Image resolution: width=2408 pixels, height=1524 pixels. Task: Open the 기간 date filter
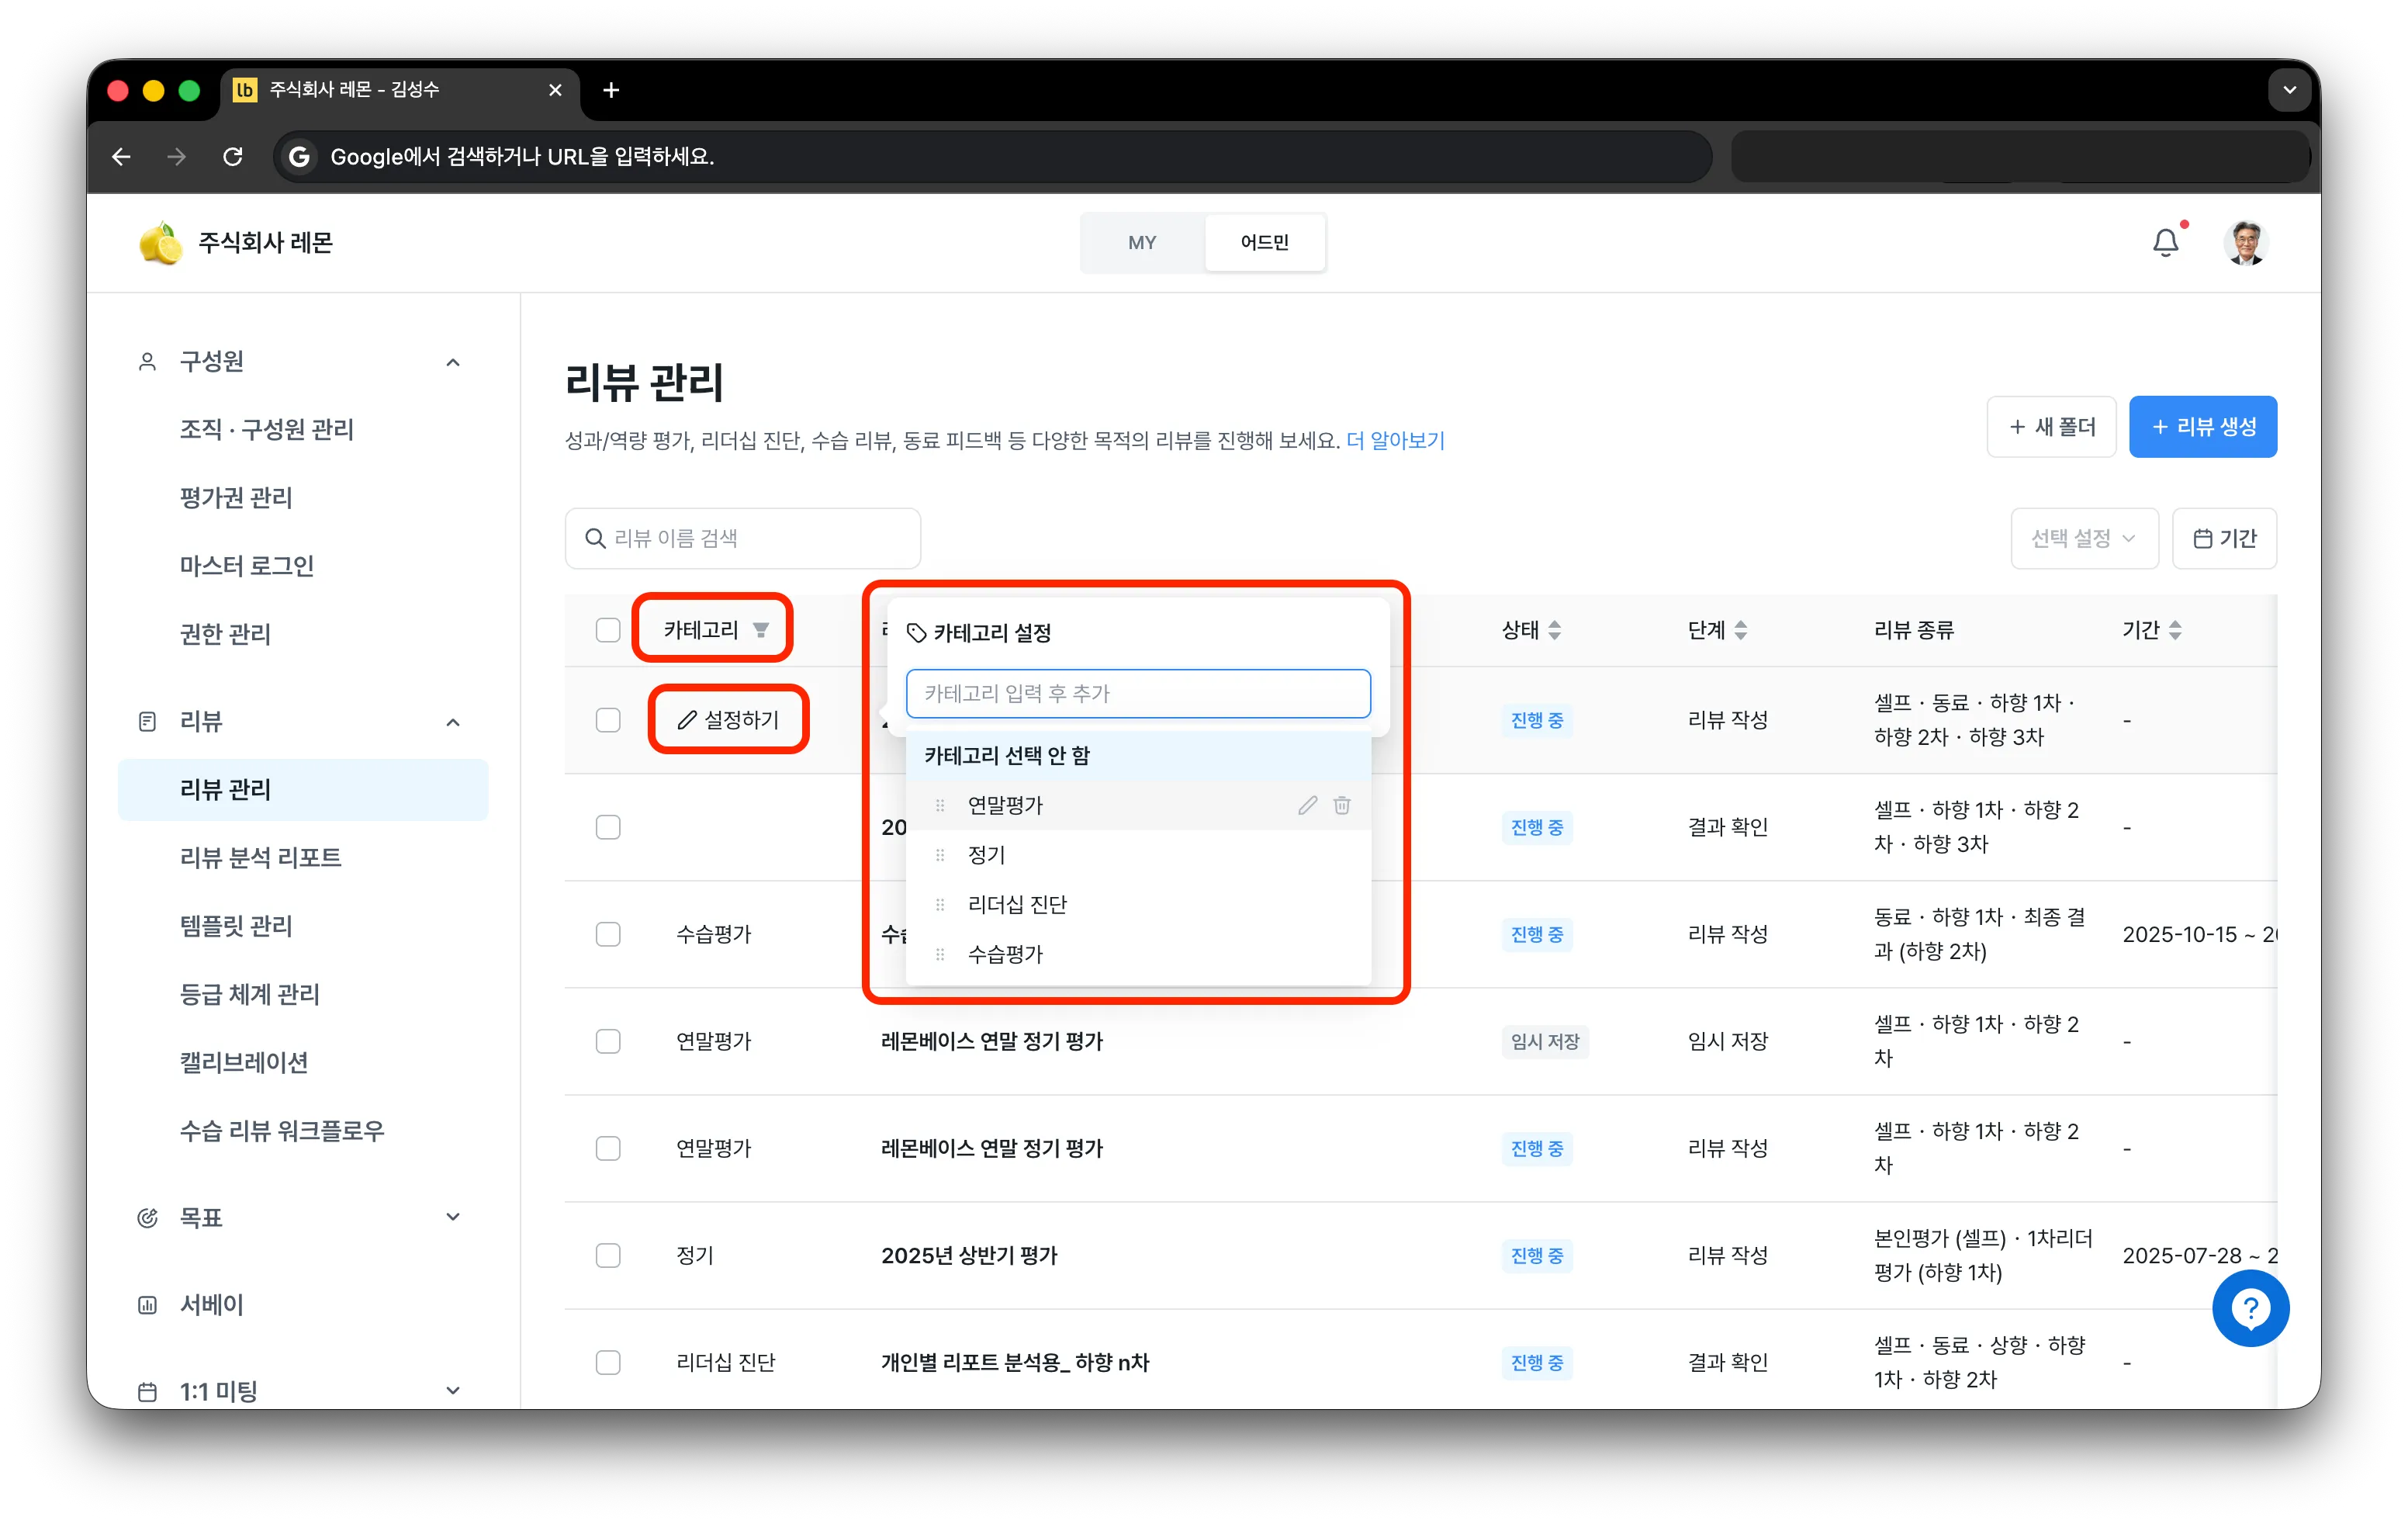(x=2224, y=539)
